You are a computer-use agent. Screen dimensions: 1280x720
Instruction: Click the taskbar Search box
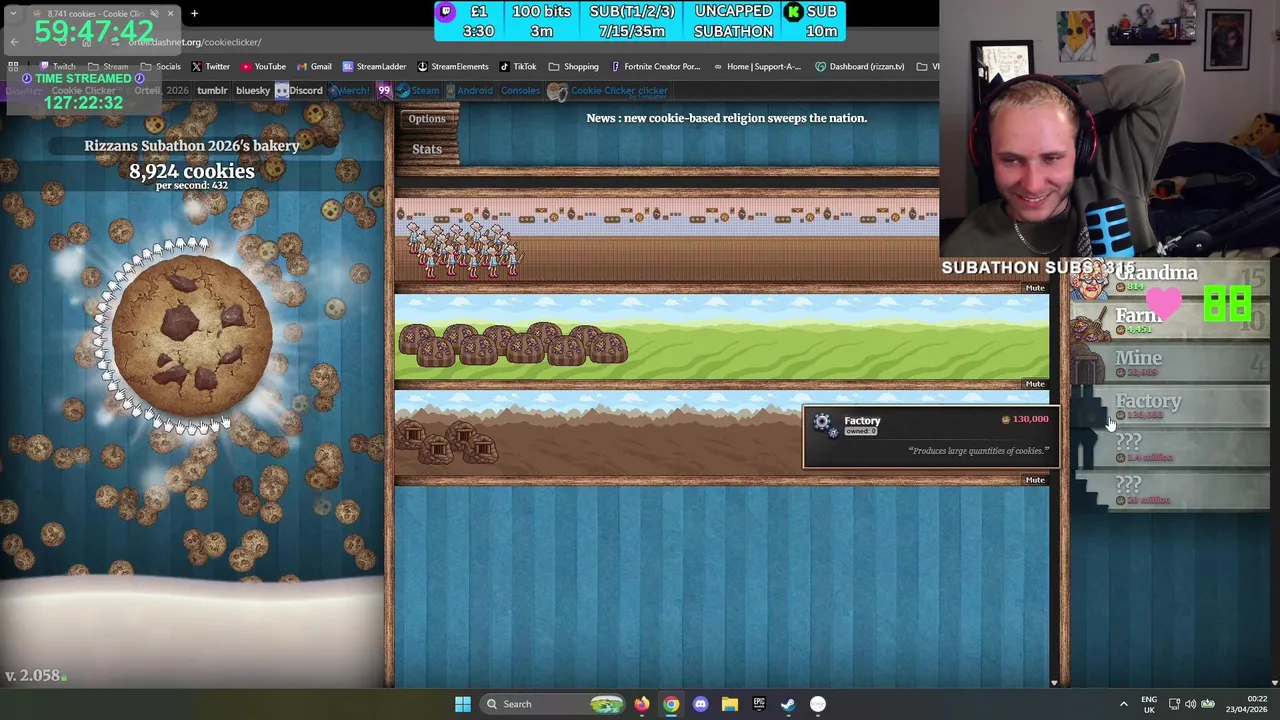(554, 704)
